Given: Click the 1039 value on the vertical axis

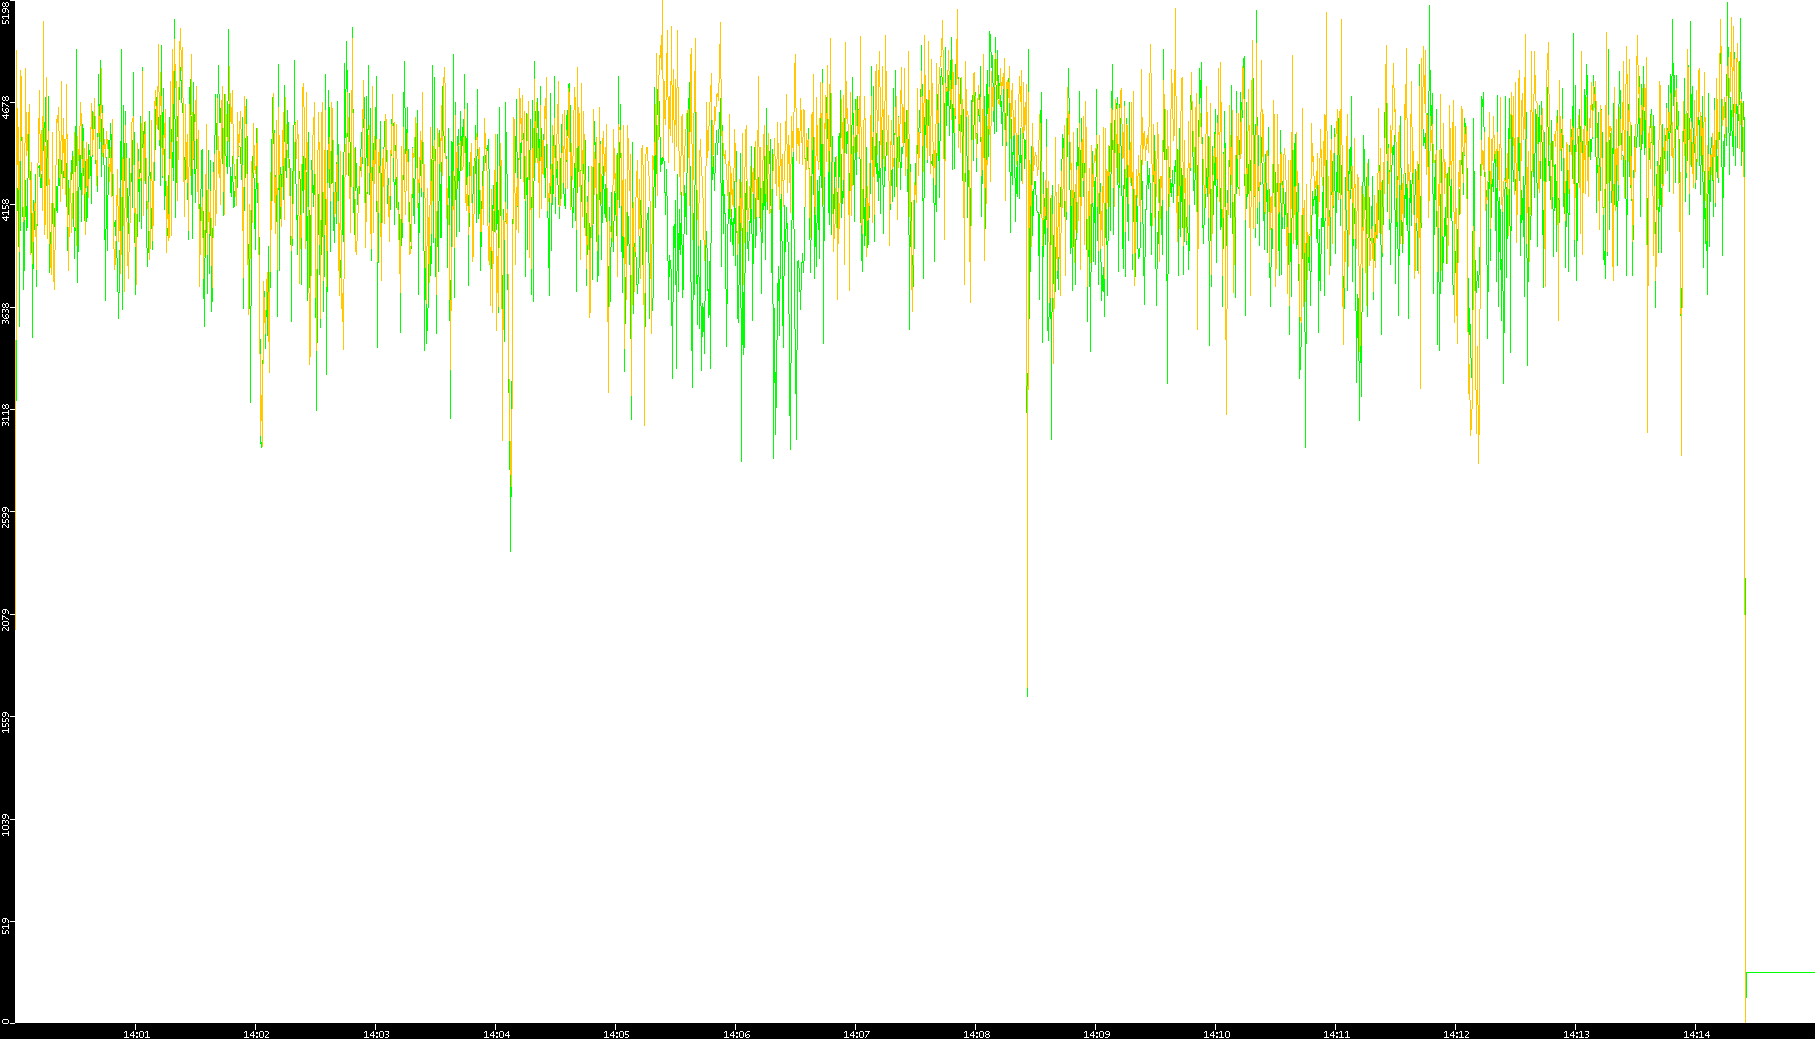Looking at the screenshot, I should click(x=7, y=825).
